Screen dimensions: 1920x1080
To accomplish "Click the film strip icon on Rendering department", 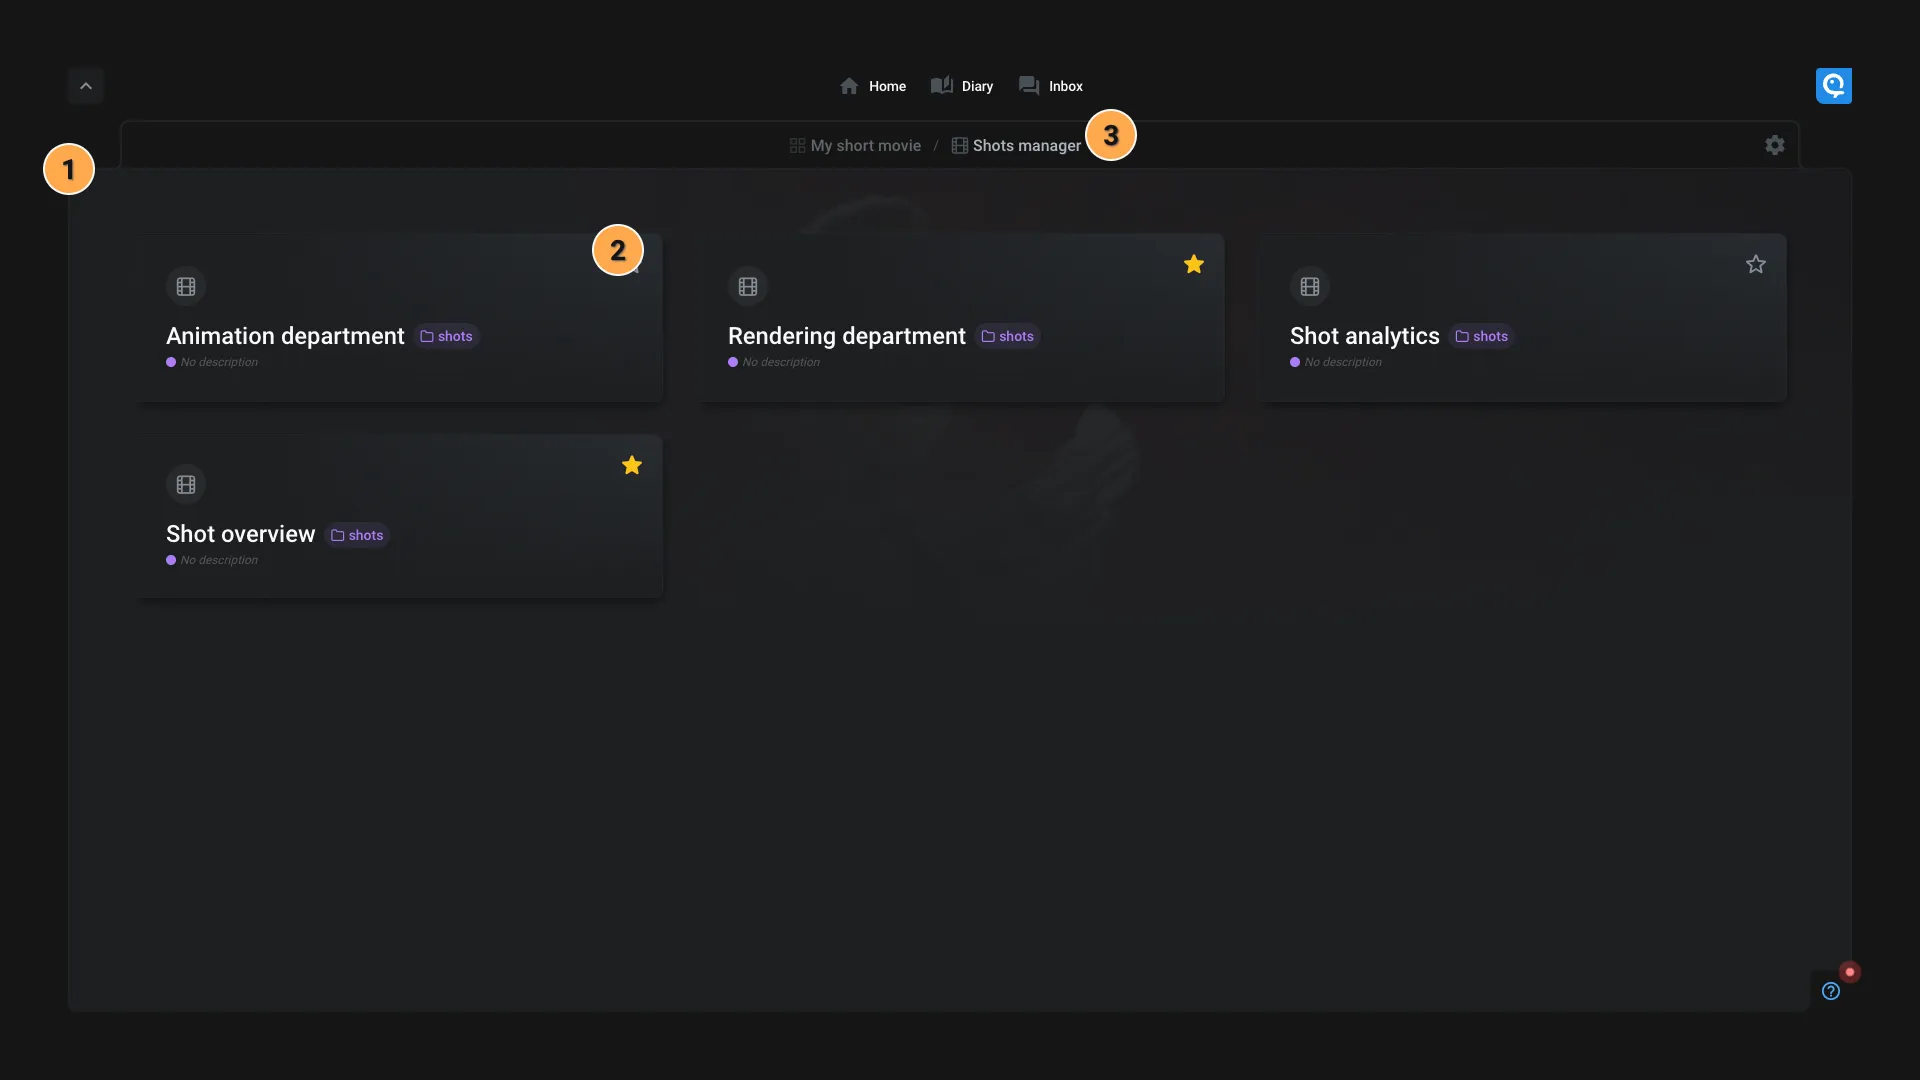I will (x=748, y=287).
